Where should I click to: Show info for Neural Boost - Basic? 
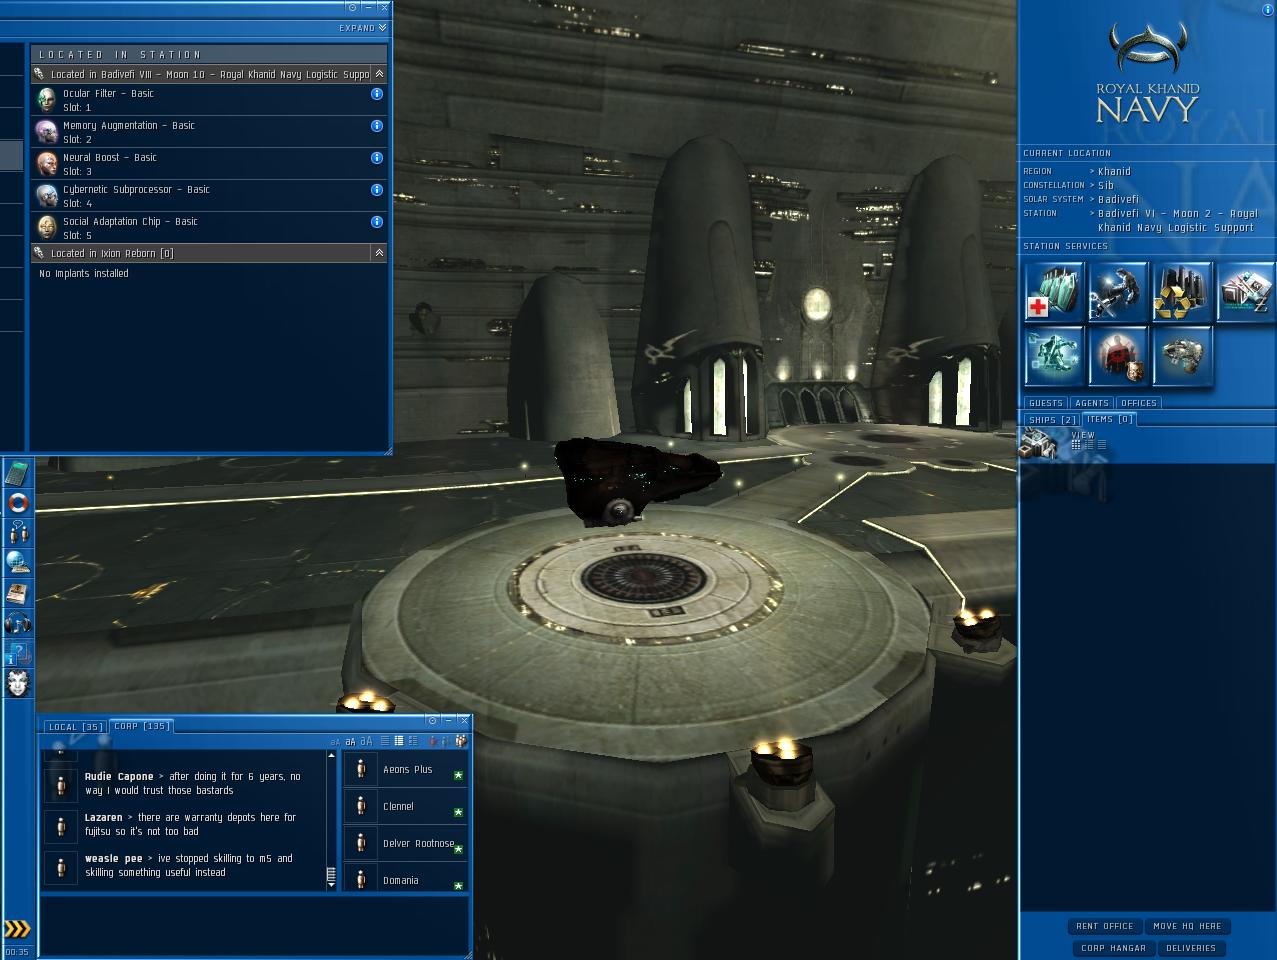point(377,158)
